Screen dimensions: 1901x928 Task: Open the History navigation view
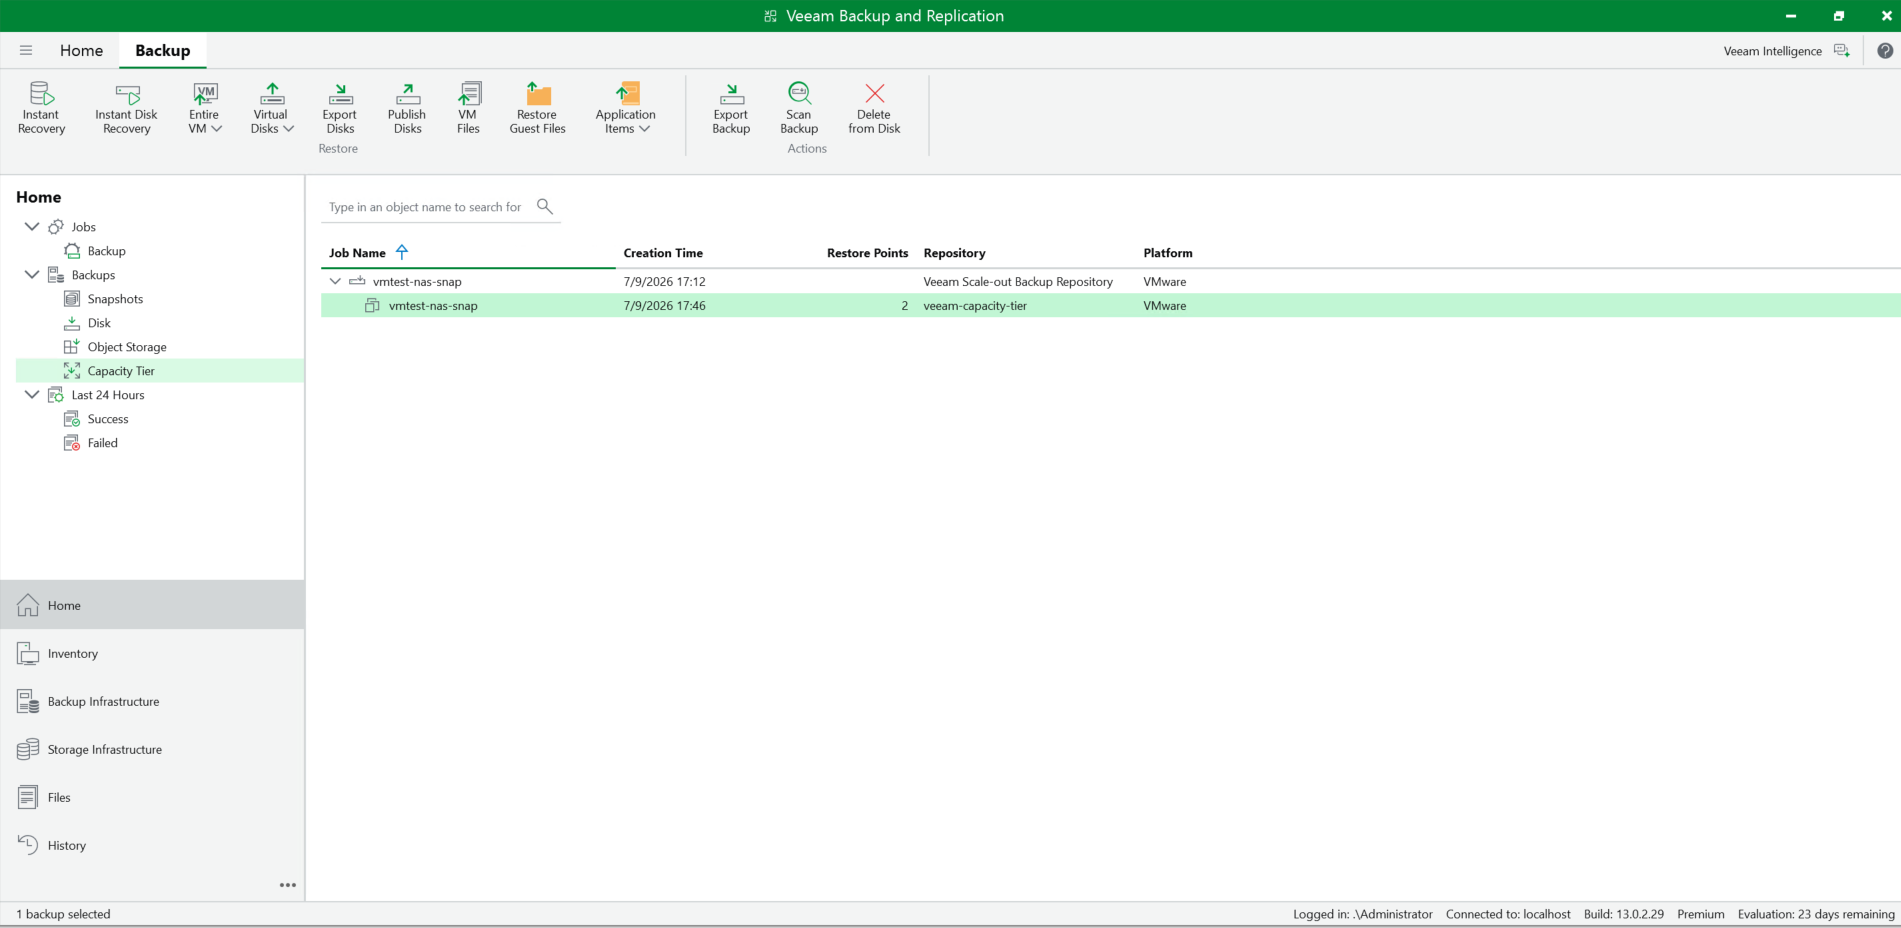(152, 845)
